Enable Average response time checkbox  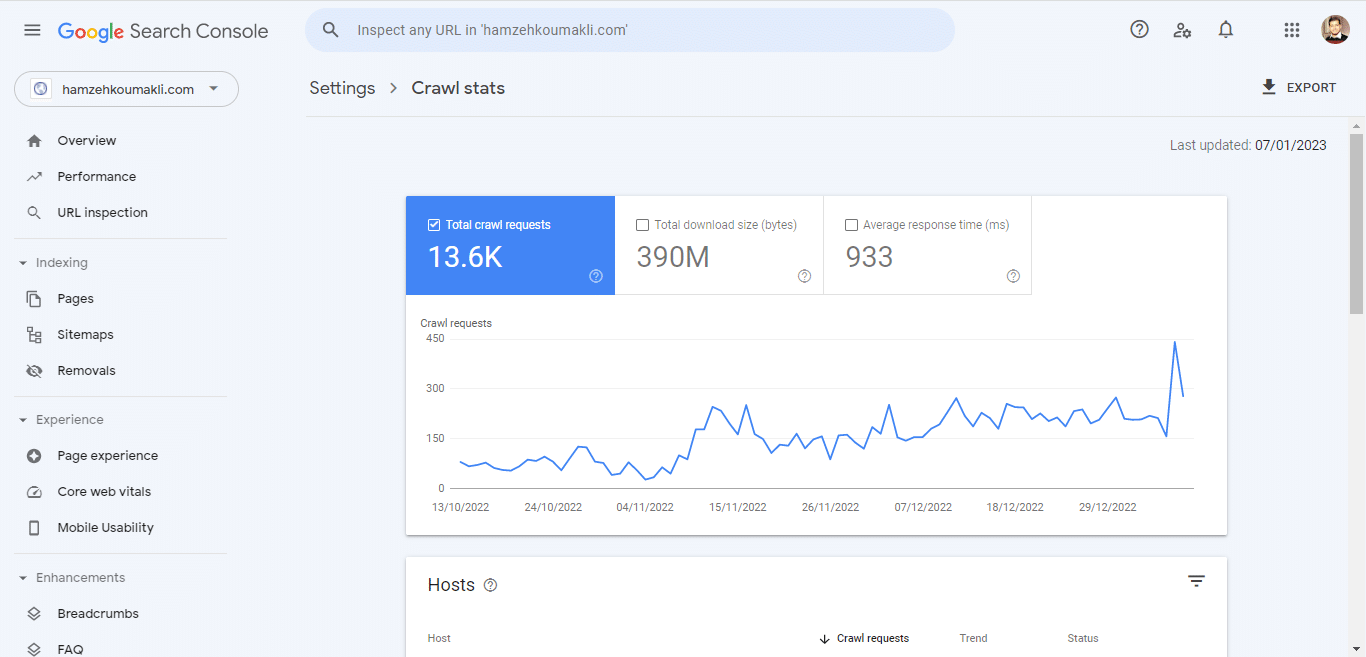point(851,225)
